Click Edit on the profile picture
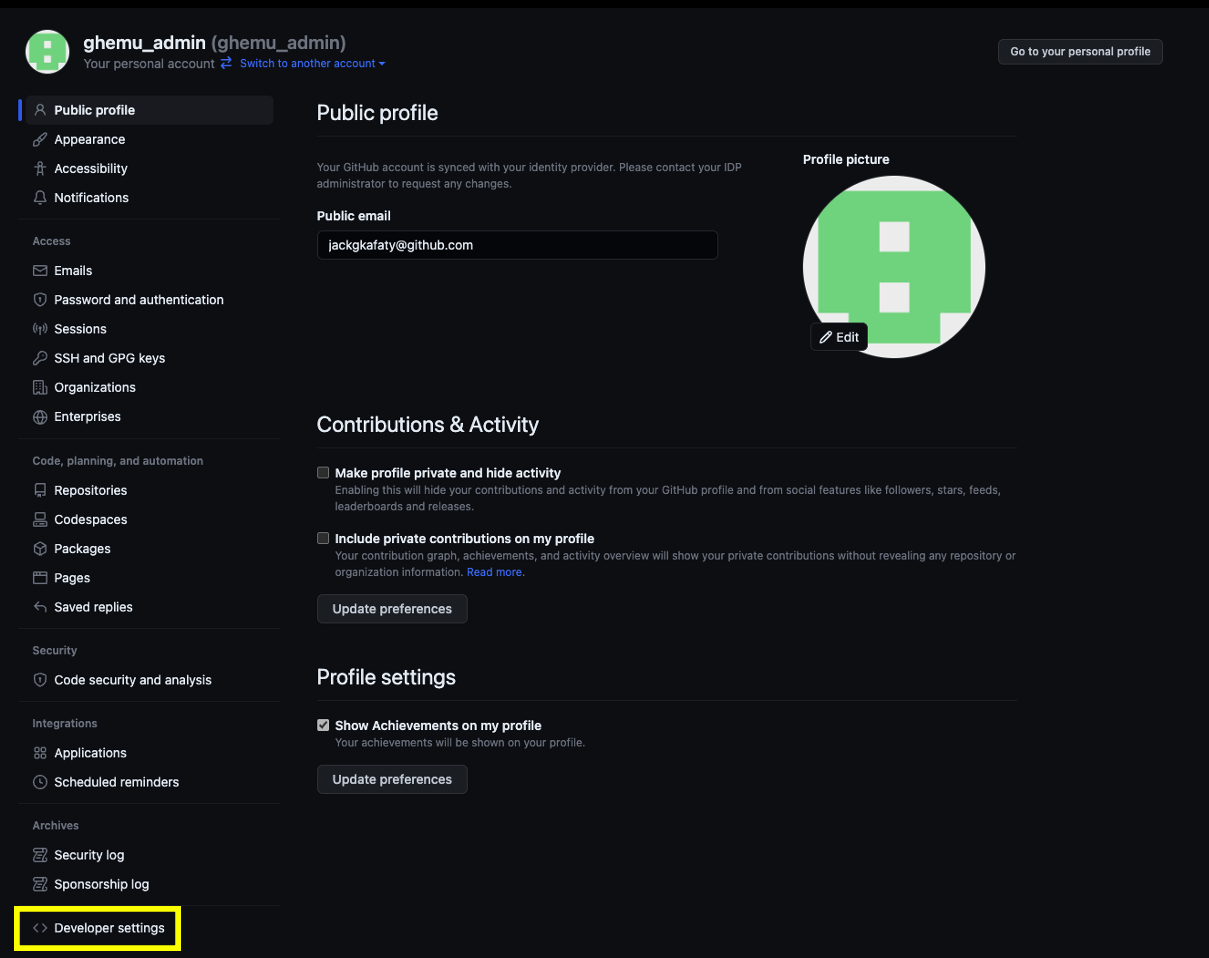Image resolution: width=1209 pixels, height=958 pixels. 839,337
